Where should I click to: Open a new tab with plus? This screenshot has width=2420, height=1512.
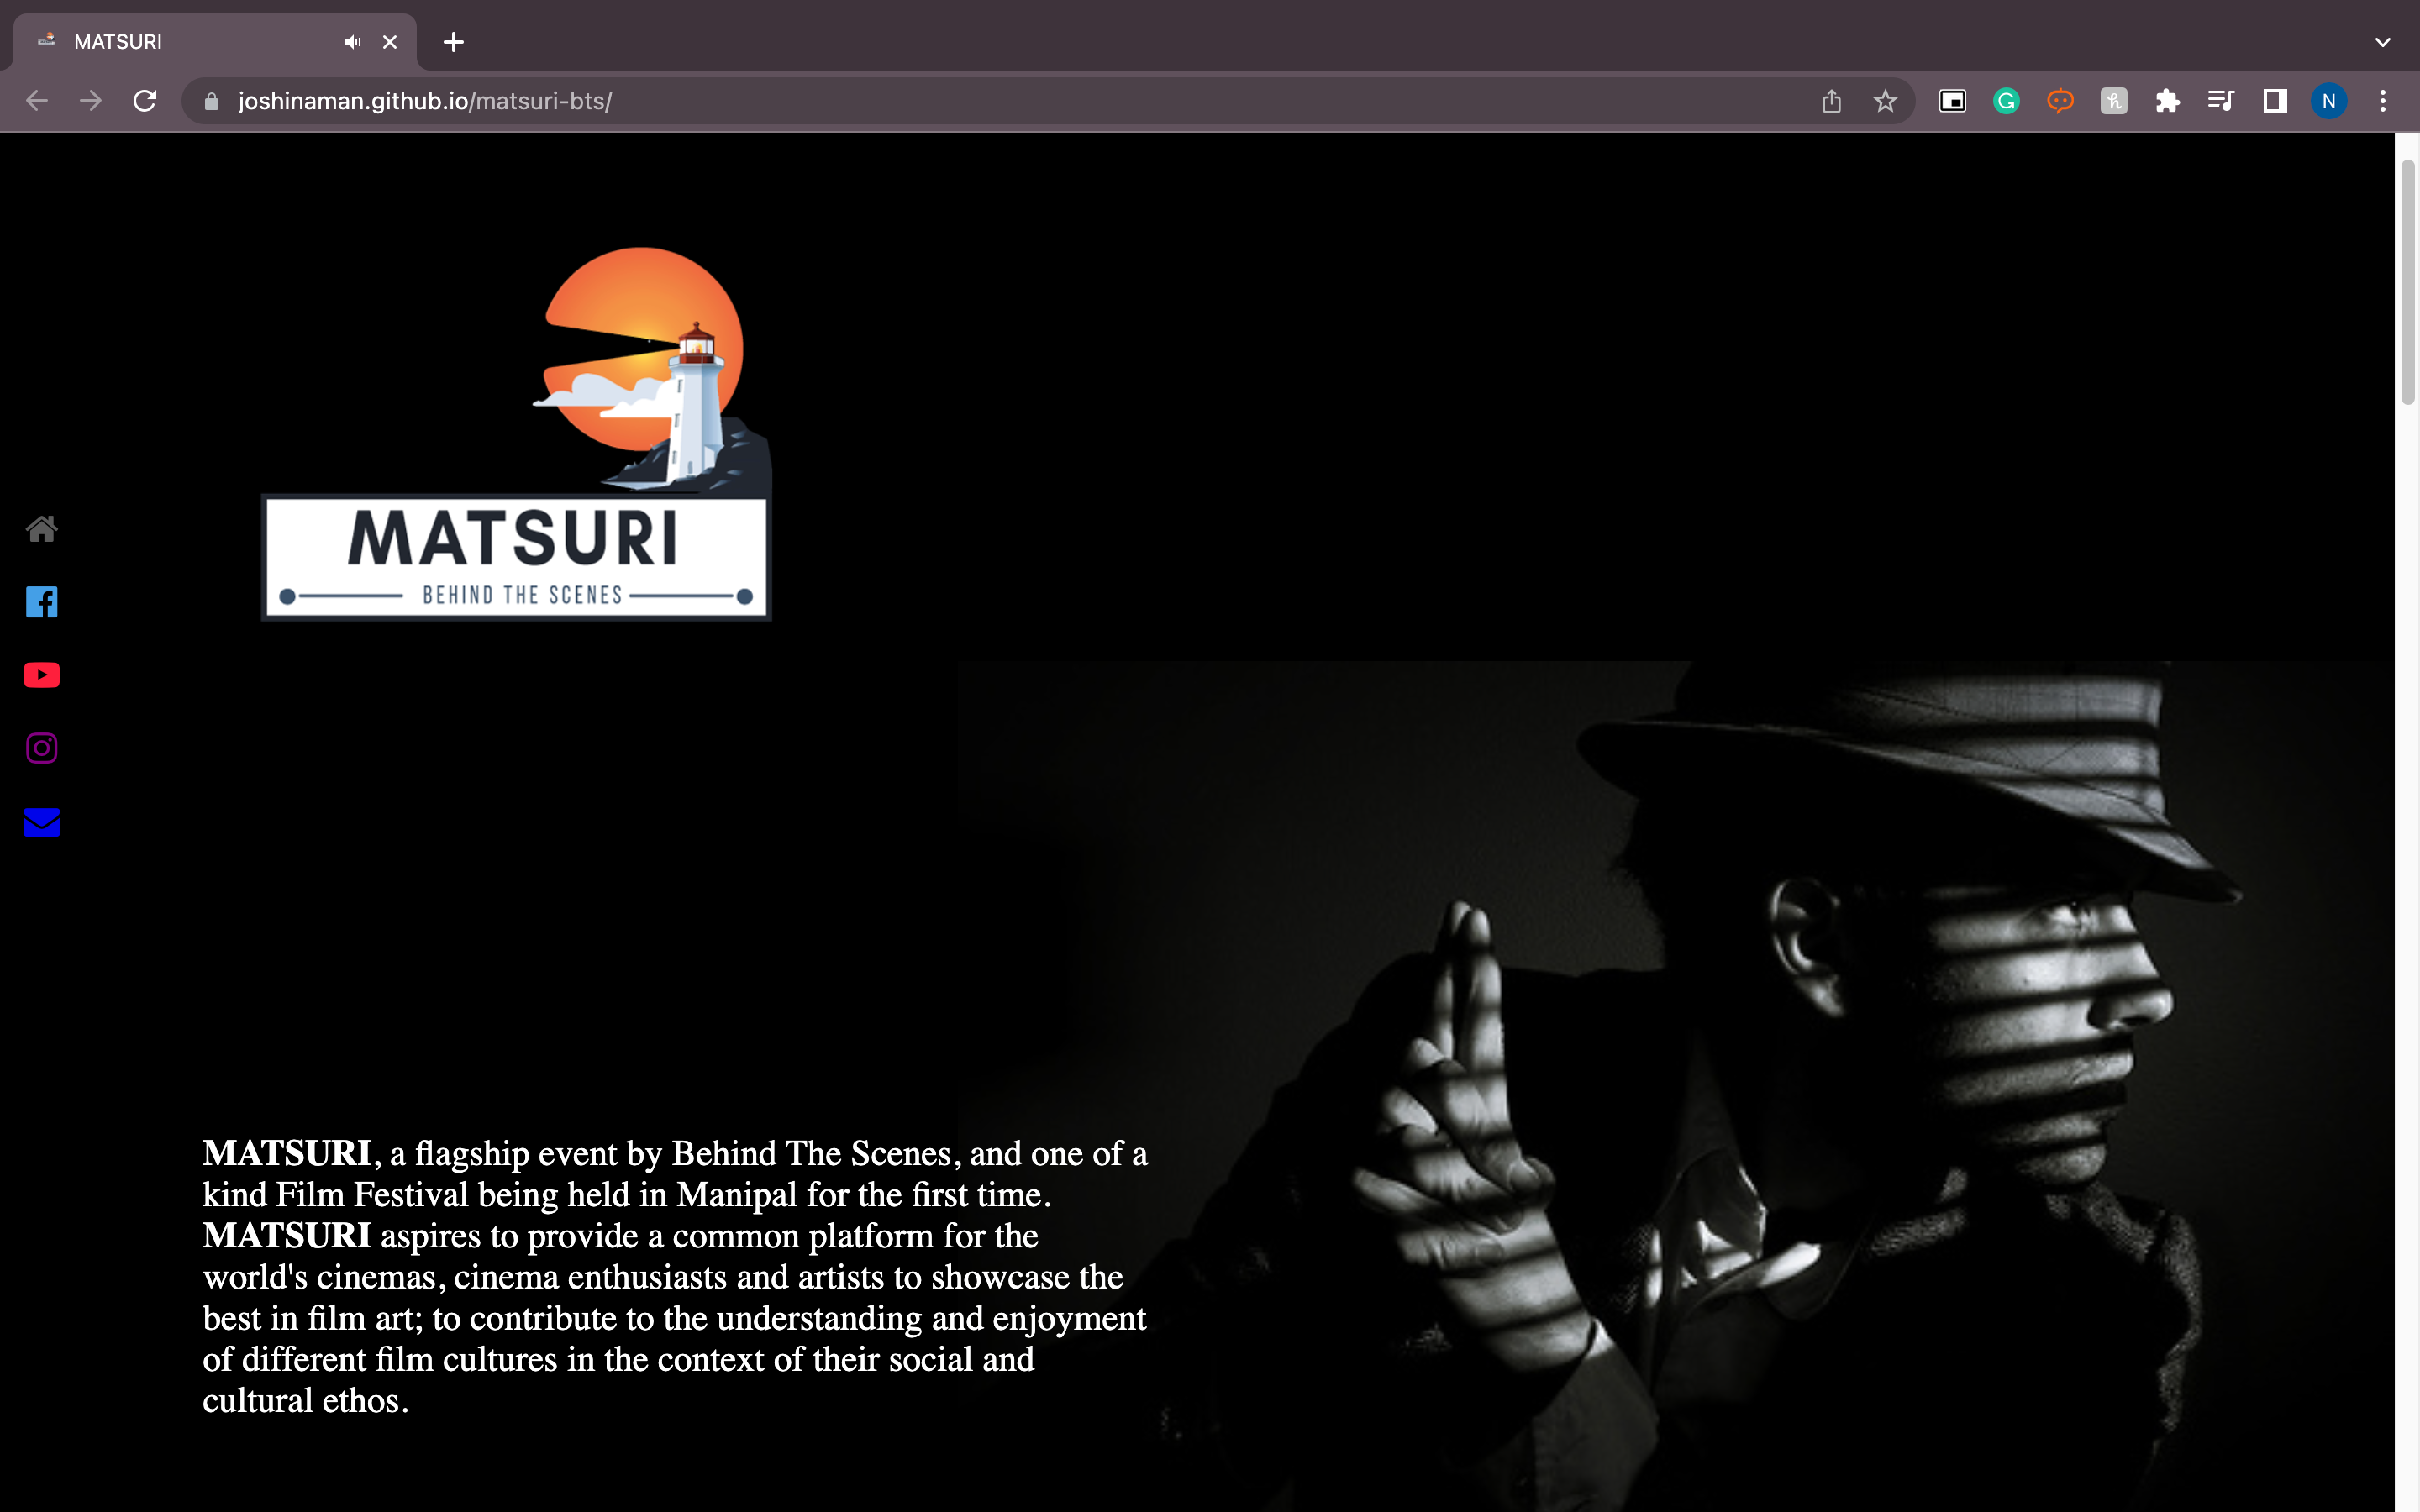[454, 42]
